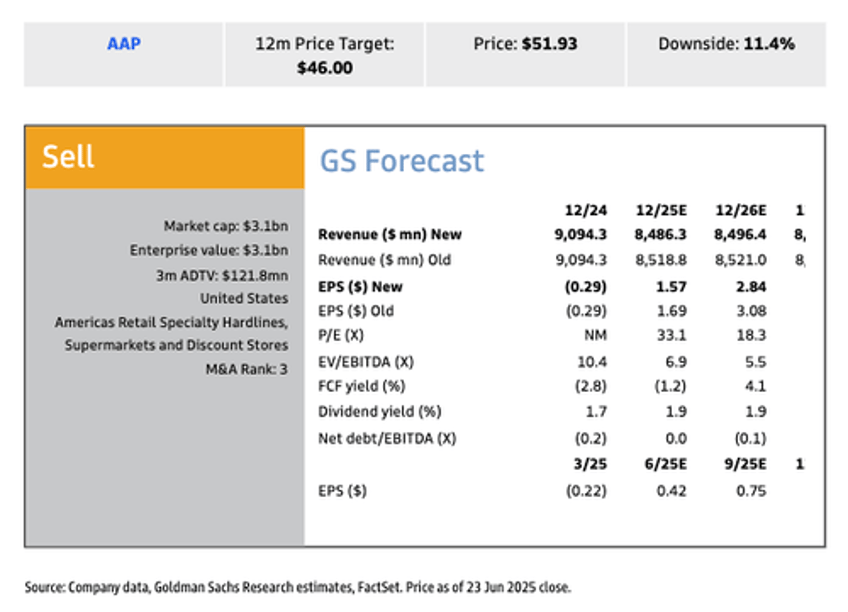Click EPS Old value 3.08

pos(751,311)
